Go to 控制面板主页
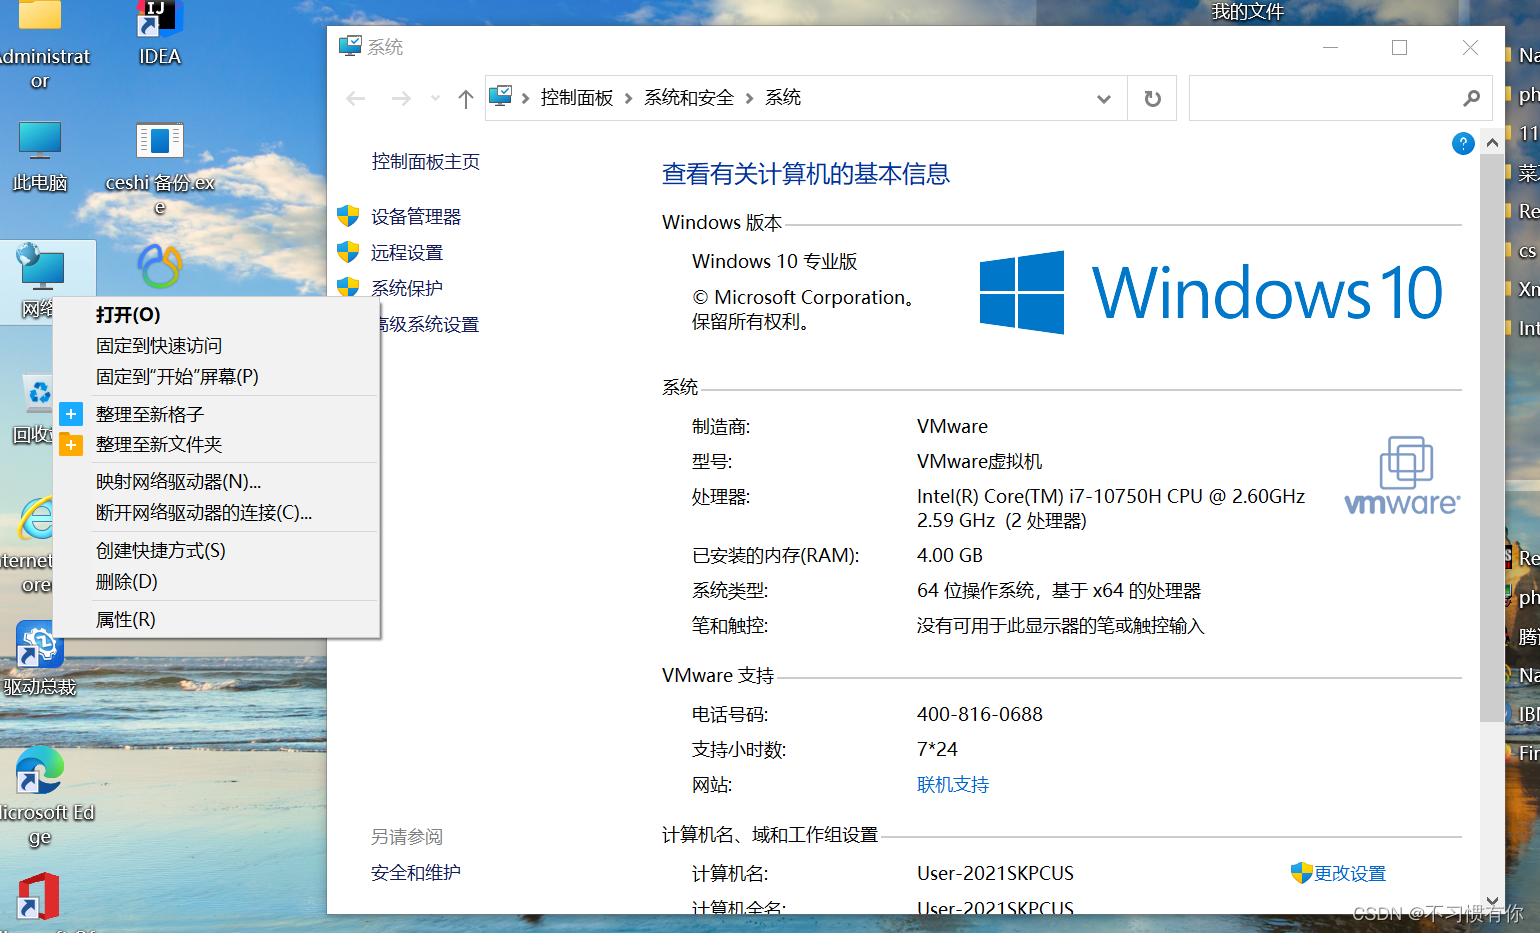Viewport: 1540px width, 933px height. [x=426, y=162]
